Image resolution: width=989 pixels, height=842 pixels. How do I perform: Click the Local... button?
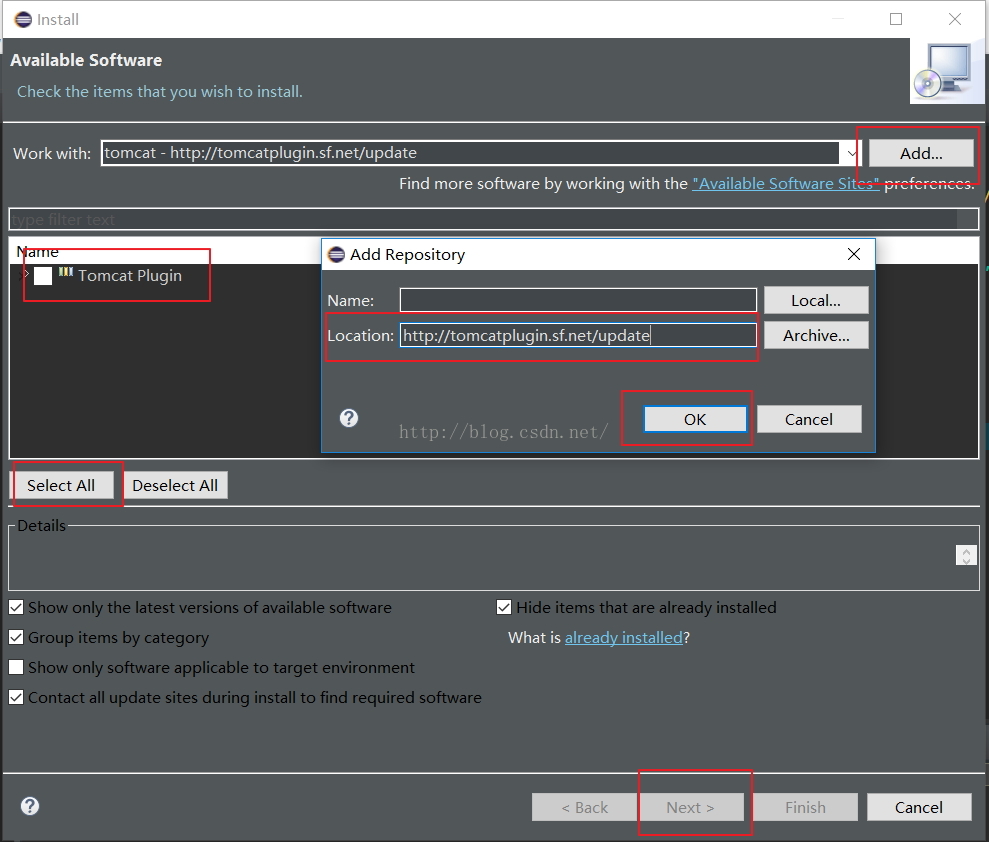816,300
